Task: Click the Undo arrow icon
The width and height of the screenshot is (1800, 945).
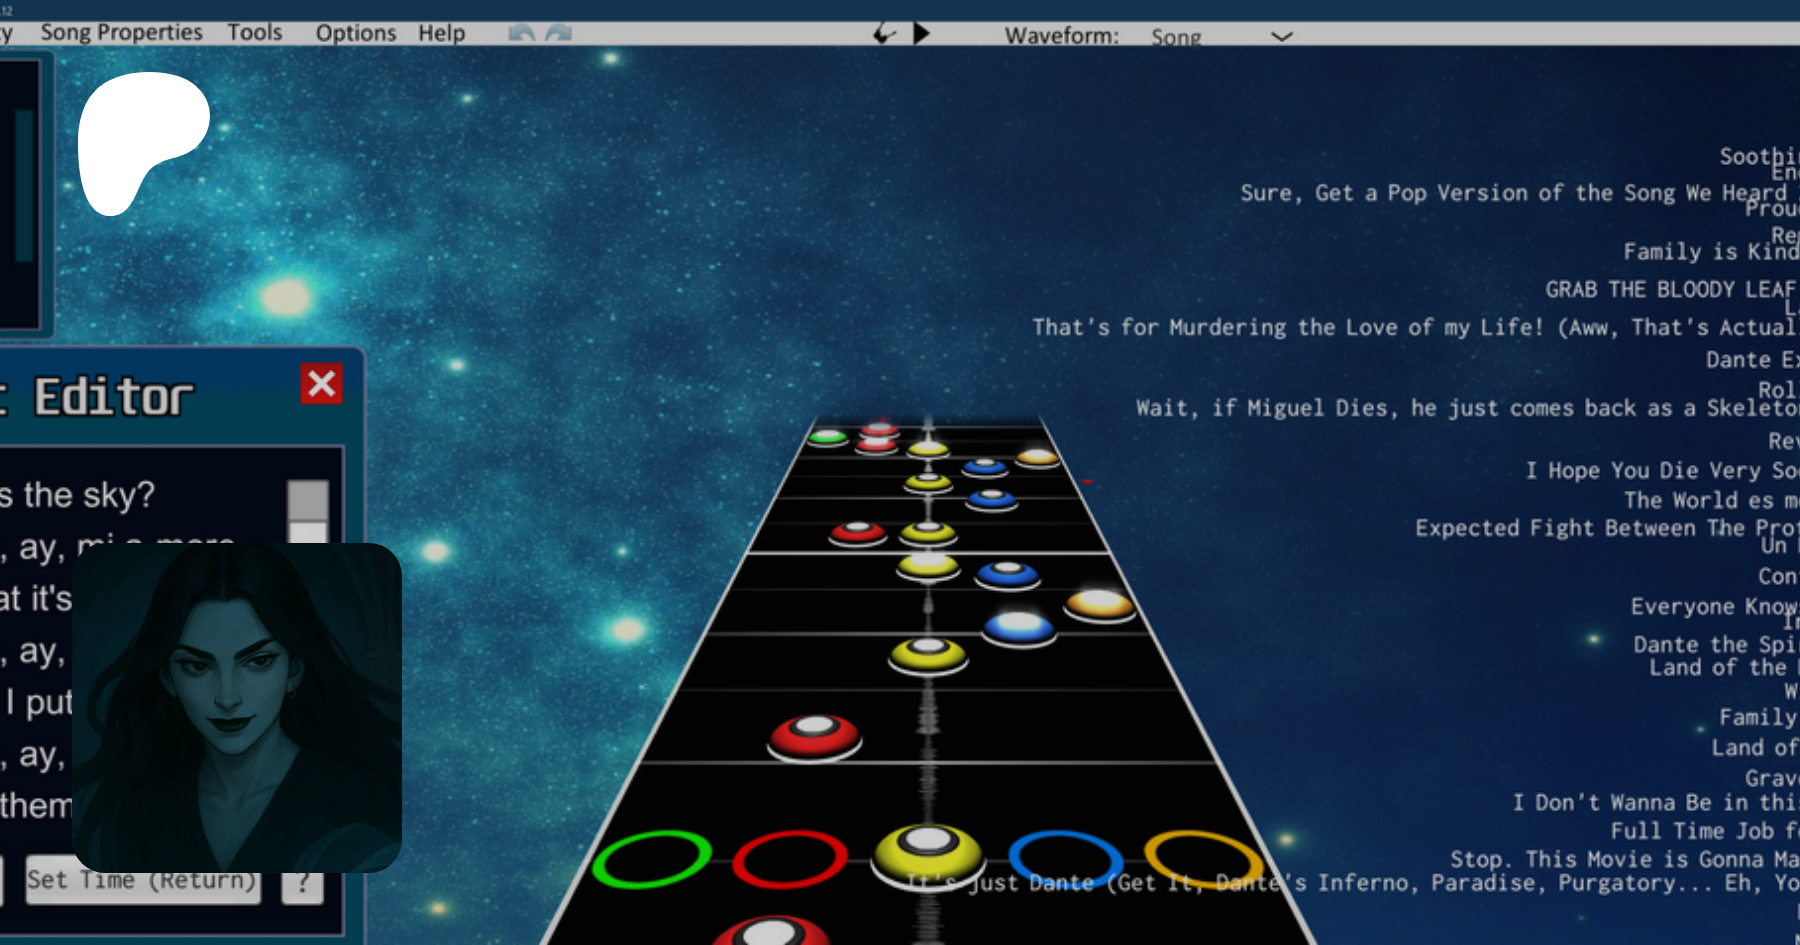Action: pyautogui.click(x=521, y=33)
